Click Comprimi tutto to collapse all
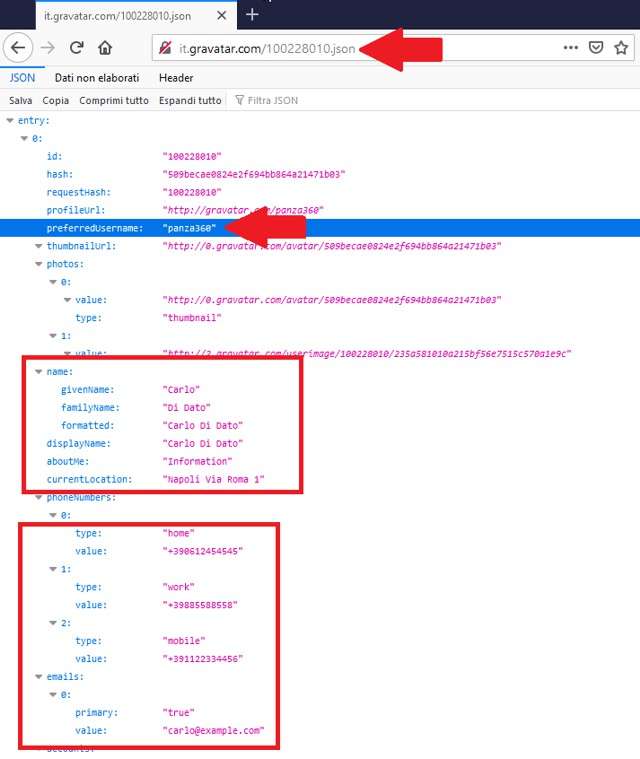This screenshot has width=640, height=759. click(x=114, y=100)
